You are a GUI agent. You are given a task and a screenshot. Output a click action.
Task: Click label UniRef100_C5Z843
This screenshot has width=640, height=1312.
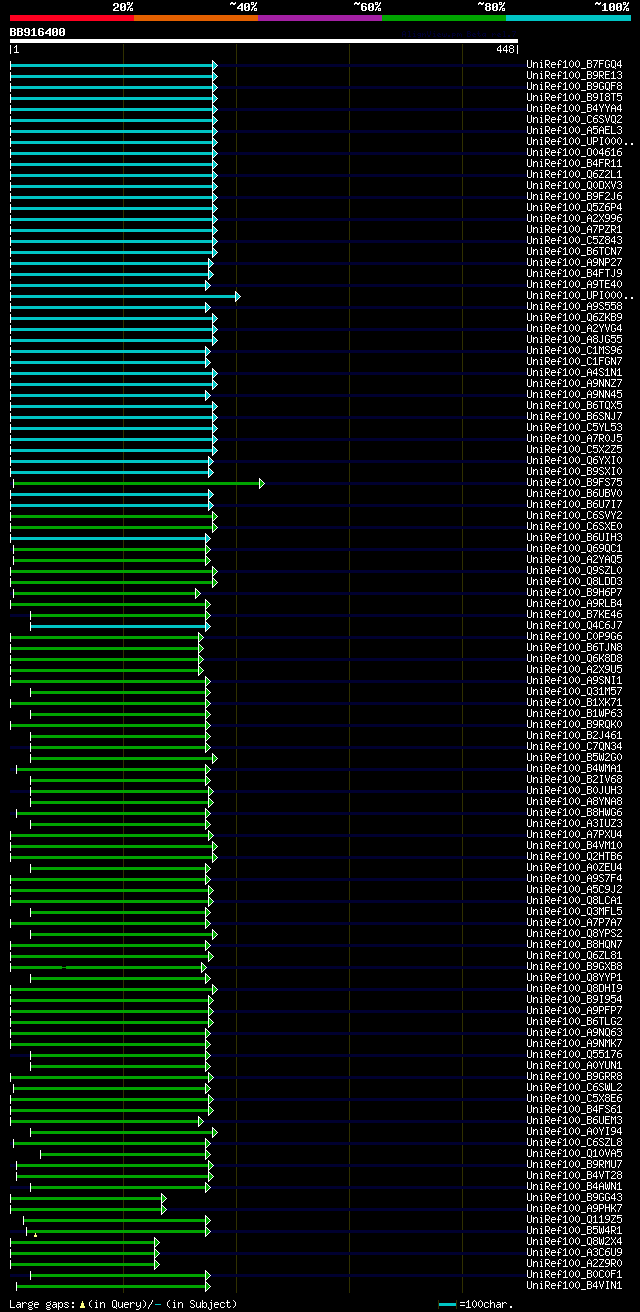click(x=574, y=241)
